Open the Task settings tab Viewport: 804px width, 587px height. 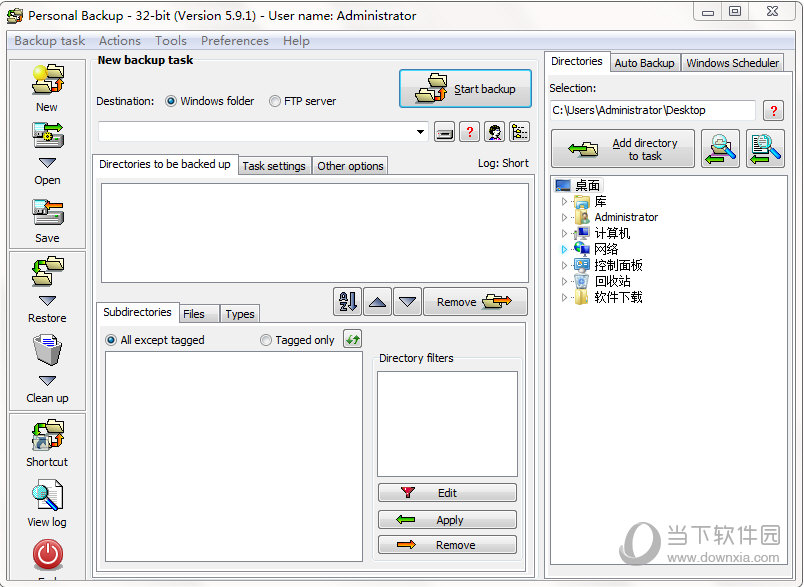274,166
